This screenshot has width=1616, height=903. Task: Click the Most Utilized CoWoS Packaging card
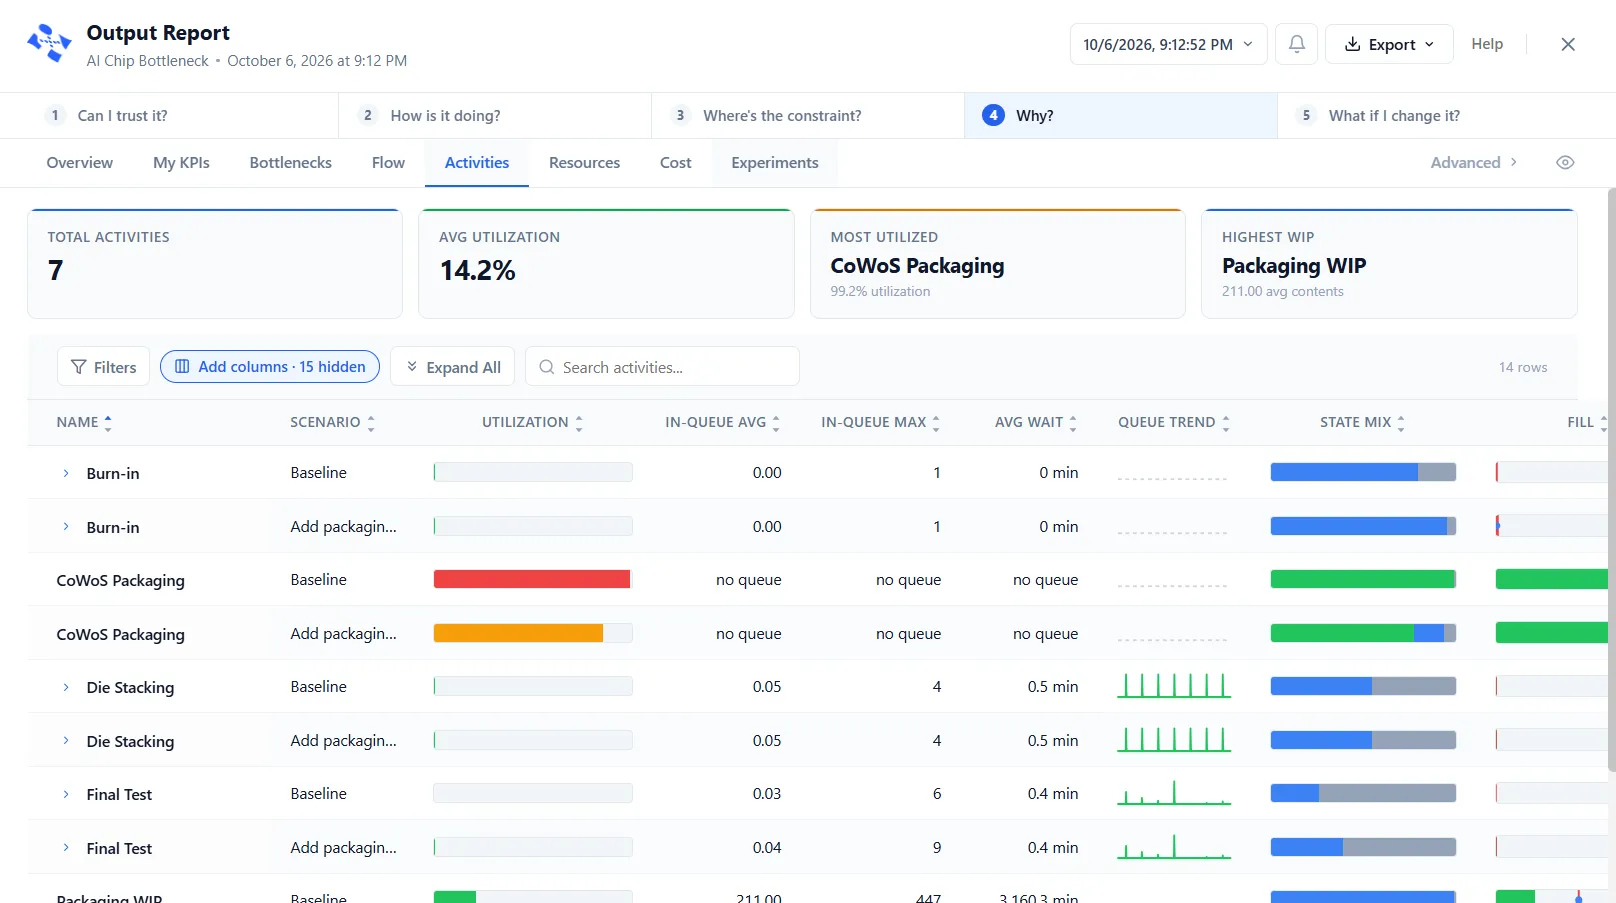tap(997, 264)
